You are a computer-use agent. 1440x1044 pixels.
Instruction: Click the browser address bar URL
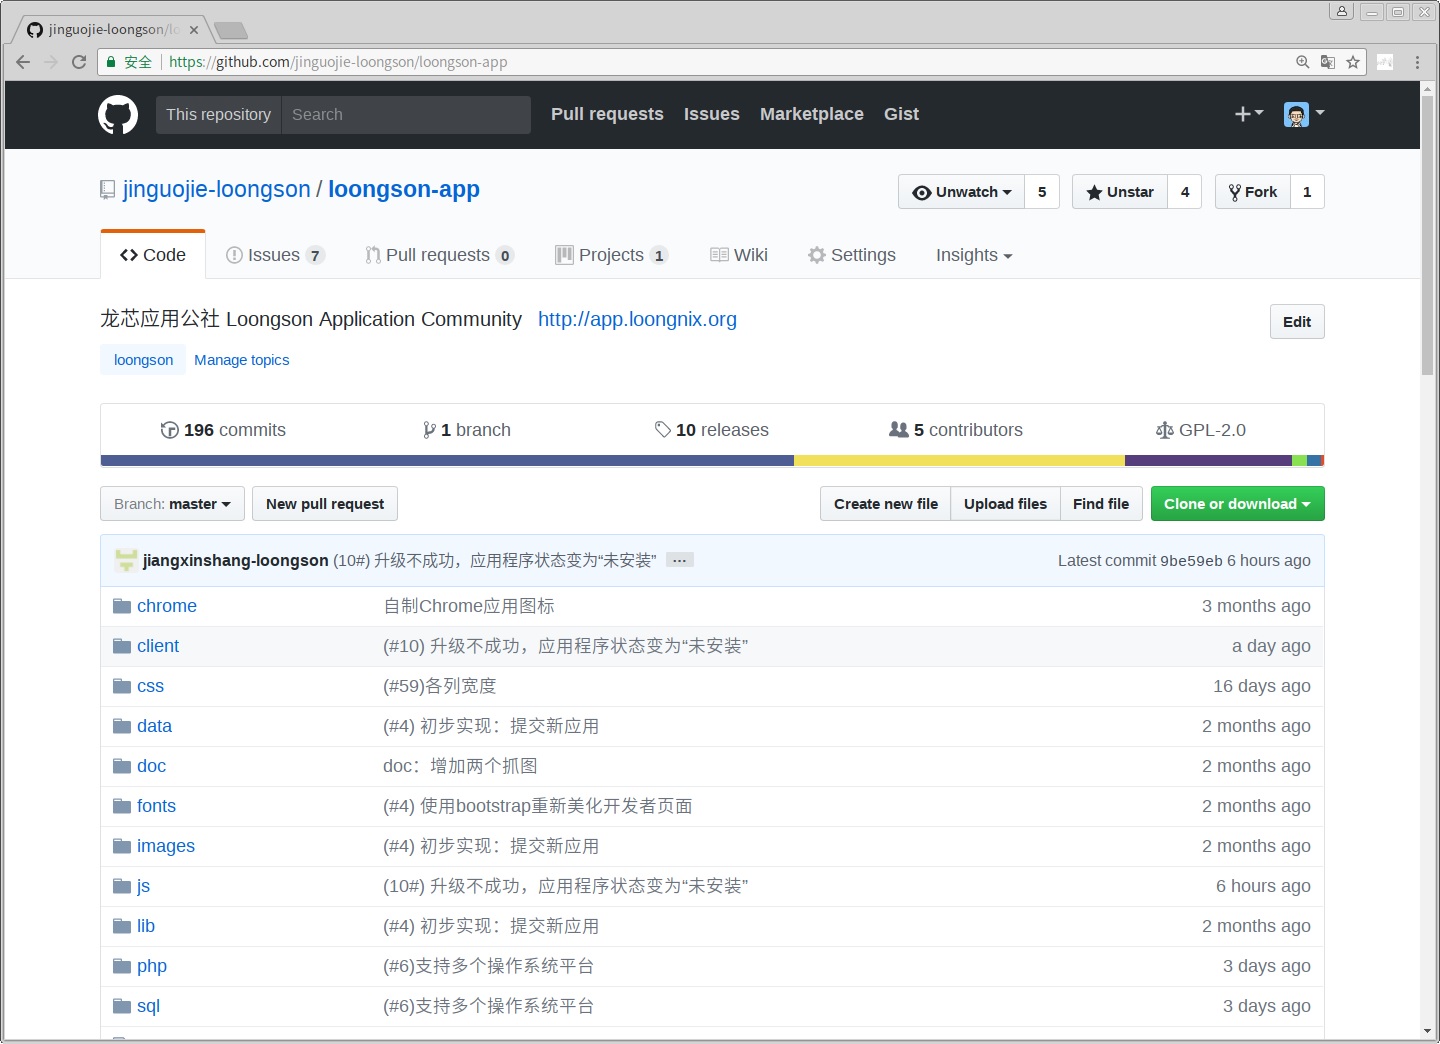(338, 62)
